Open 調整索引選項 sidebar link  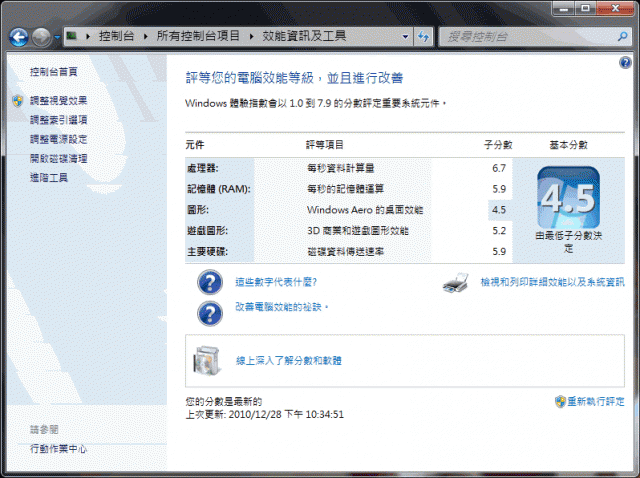click(58, 120)
